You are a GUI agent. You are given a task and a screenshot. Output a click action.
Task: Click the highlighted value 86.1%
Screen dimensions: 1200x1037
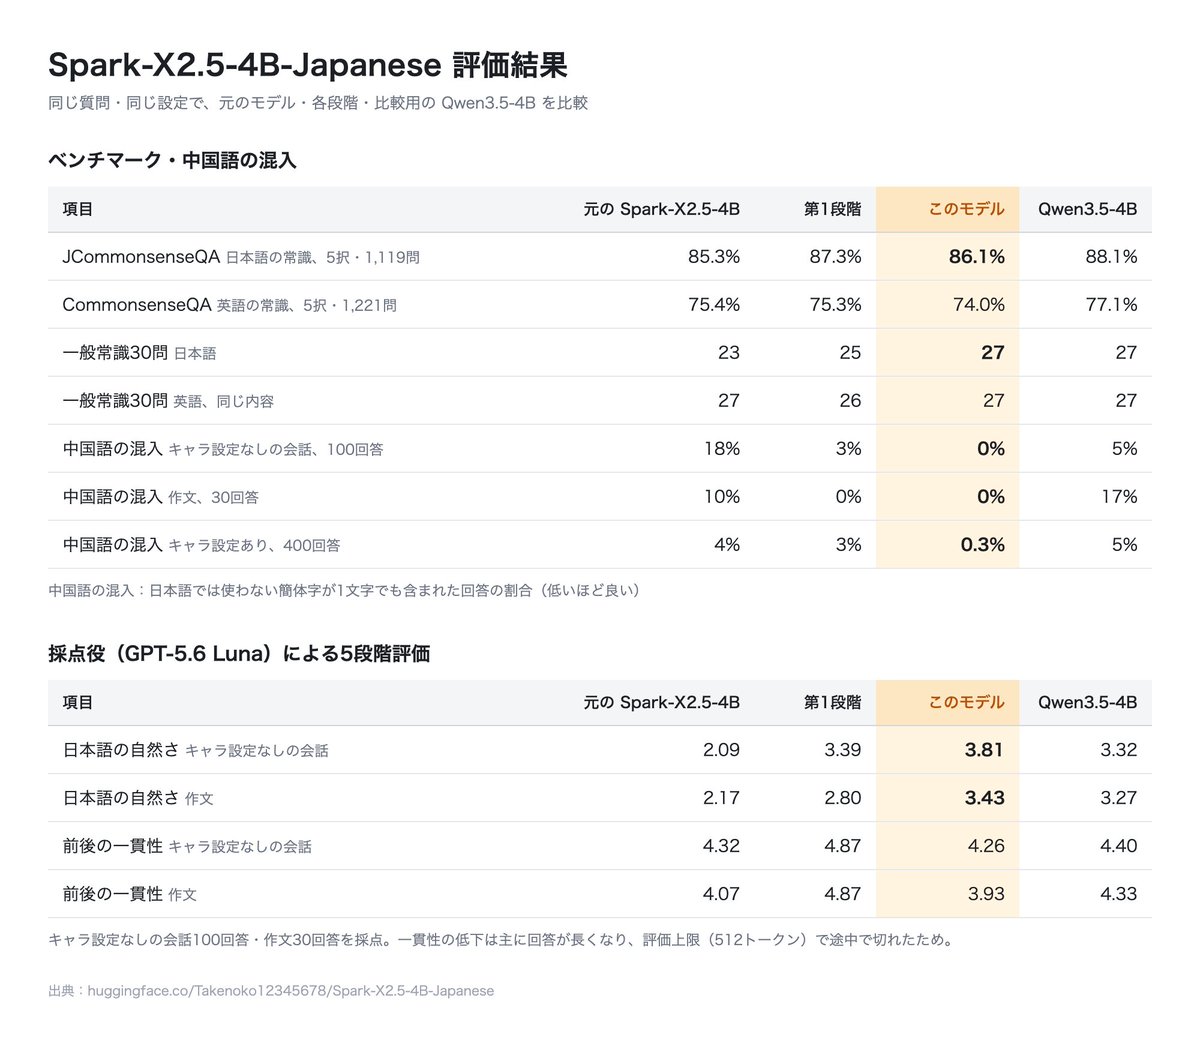point(977,257)
